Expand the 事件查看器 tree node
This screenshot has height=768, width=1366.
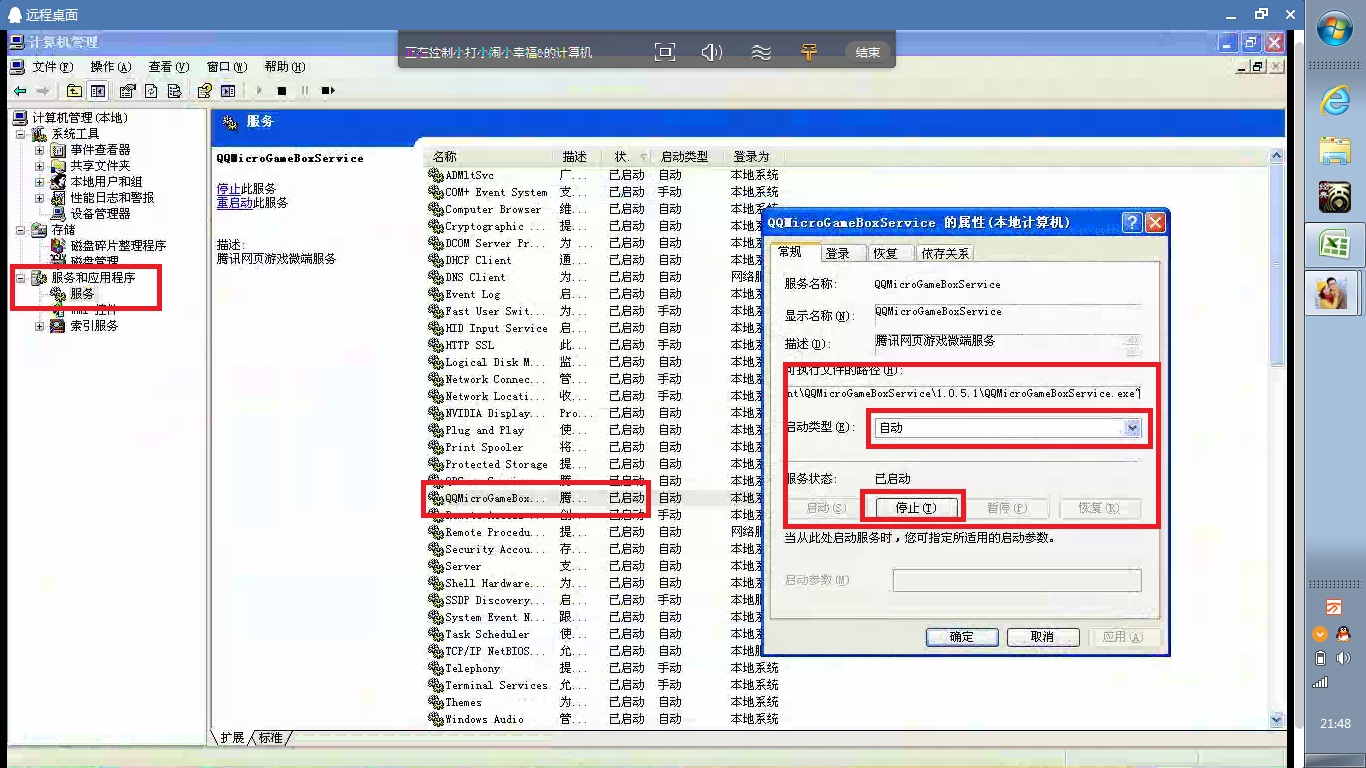click(40, 150)
